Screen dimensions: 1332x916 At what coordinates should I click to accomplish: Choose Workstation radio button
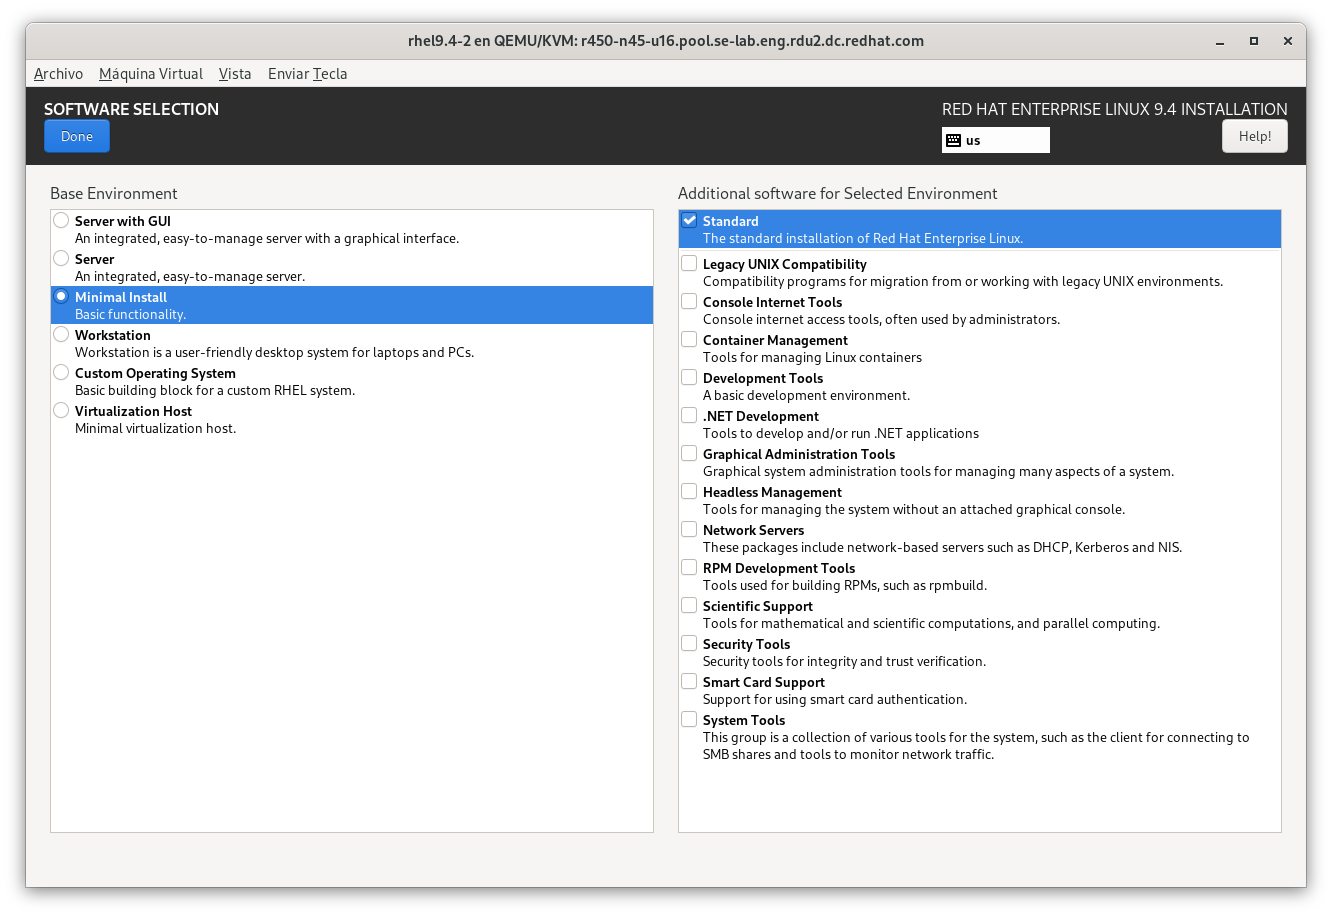pos(61,334)
